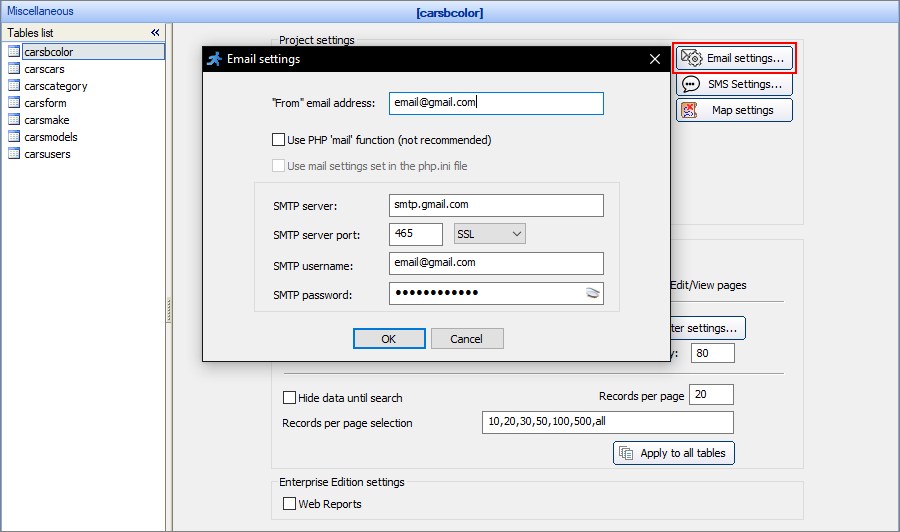This screenshot has height=532, width=900.
Task: Open the Miscellaneous menu
Action: [40, 11]
